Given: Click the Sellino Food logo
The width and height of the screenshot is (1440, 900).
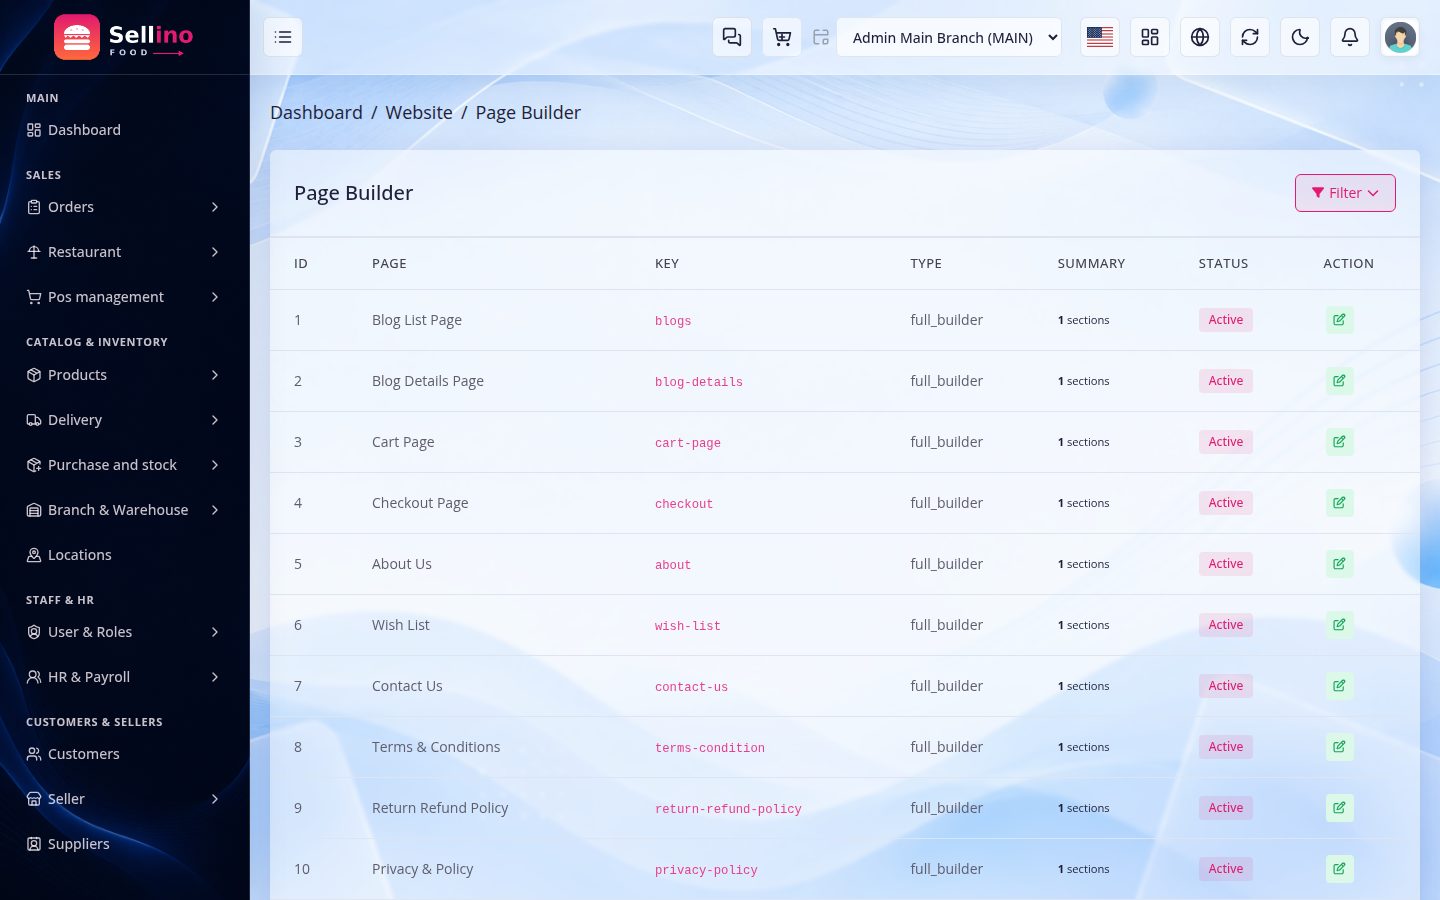Looking at the screenshot, I should (x=124, y=37).
